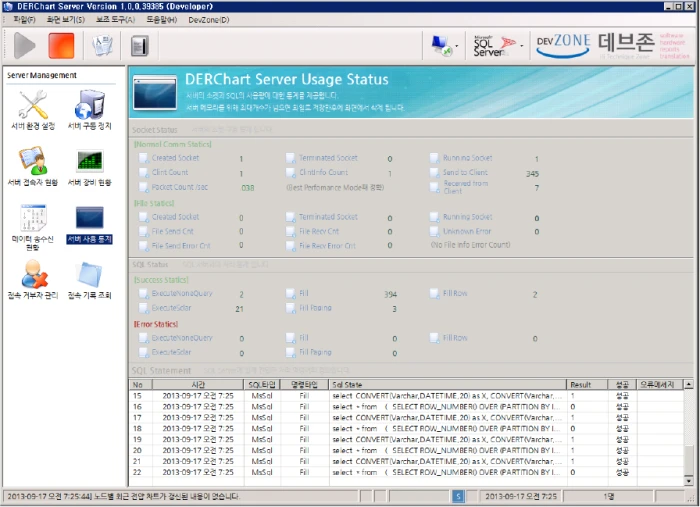Click the status bar count cell showing 1
700x507 pixels.
pyautogui.click(x=608, y=496)
